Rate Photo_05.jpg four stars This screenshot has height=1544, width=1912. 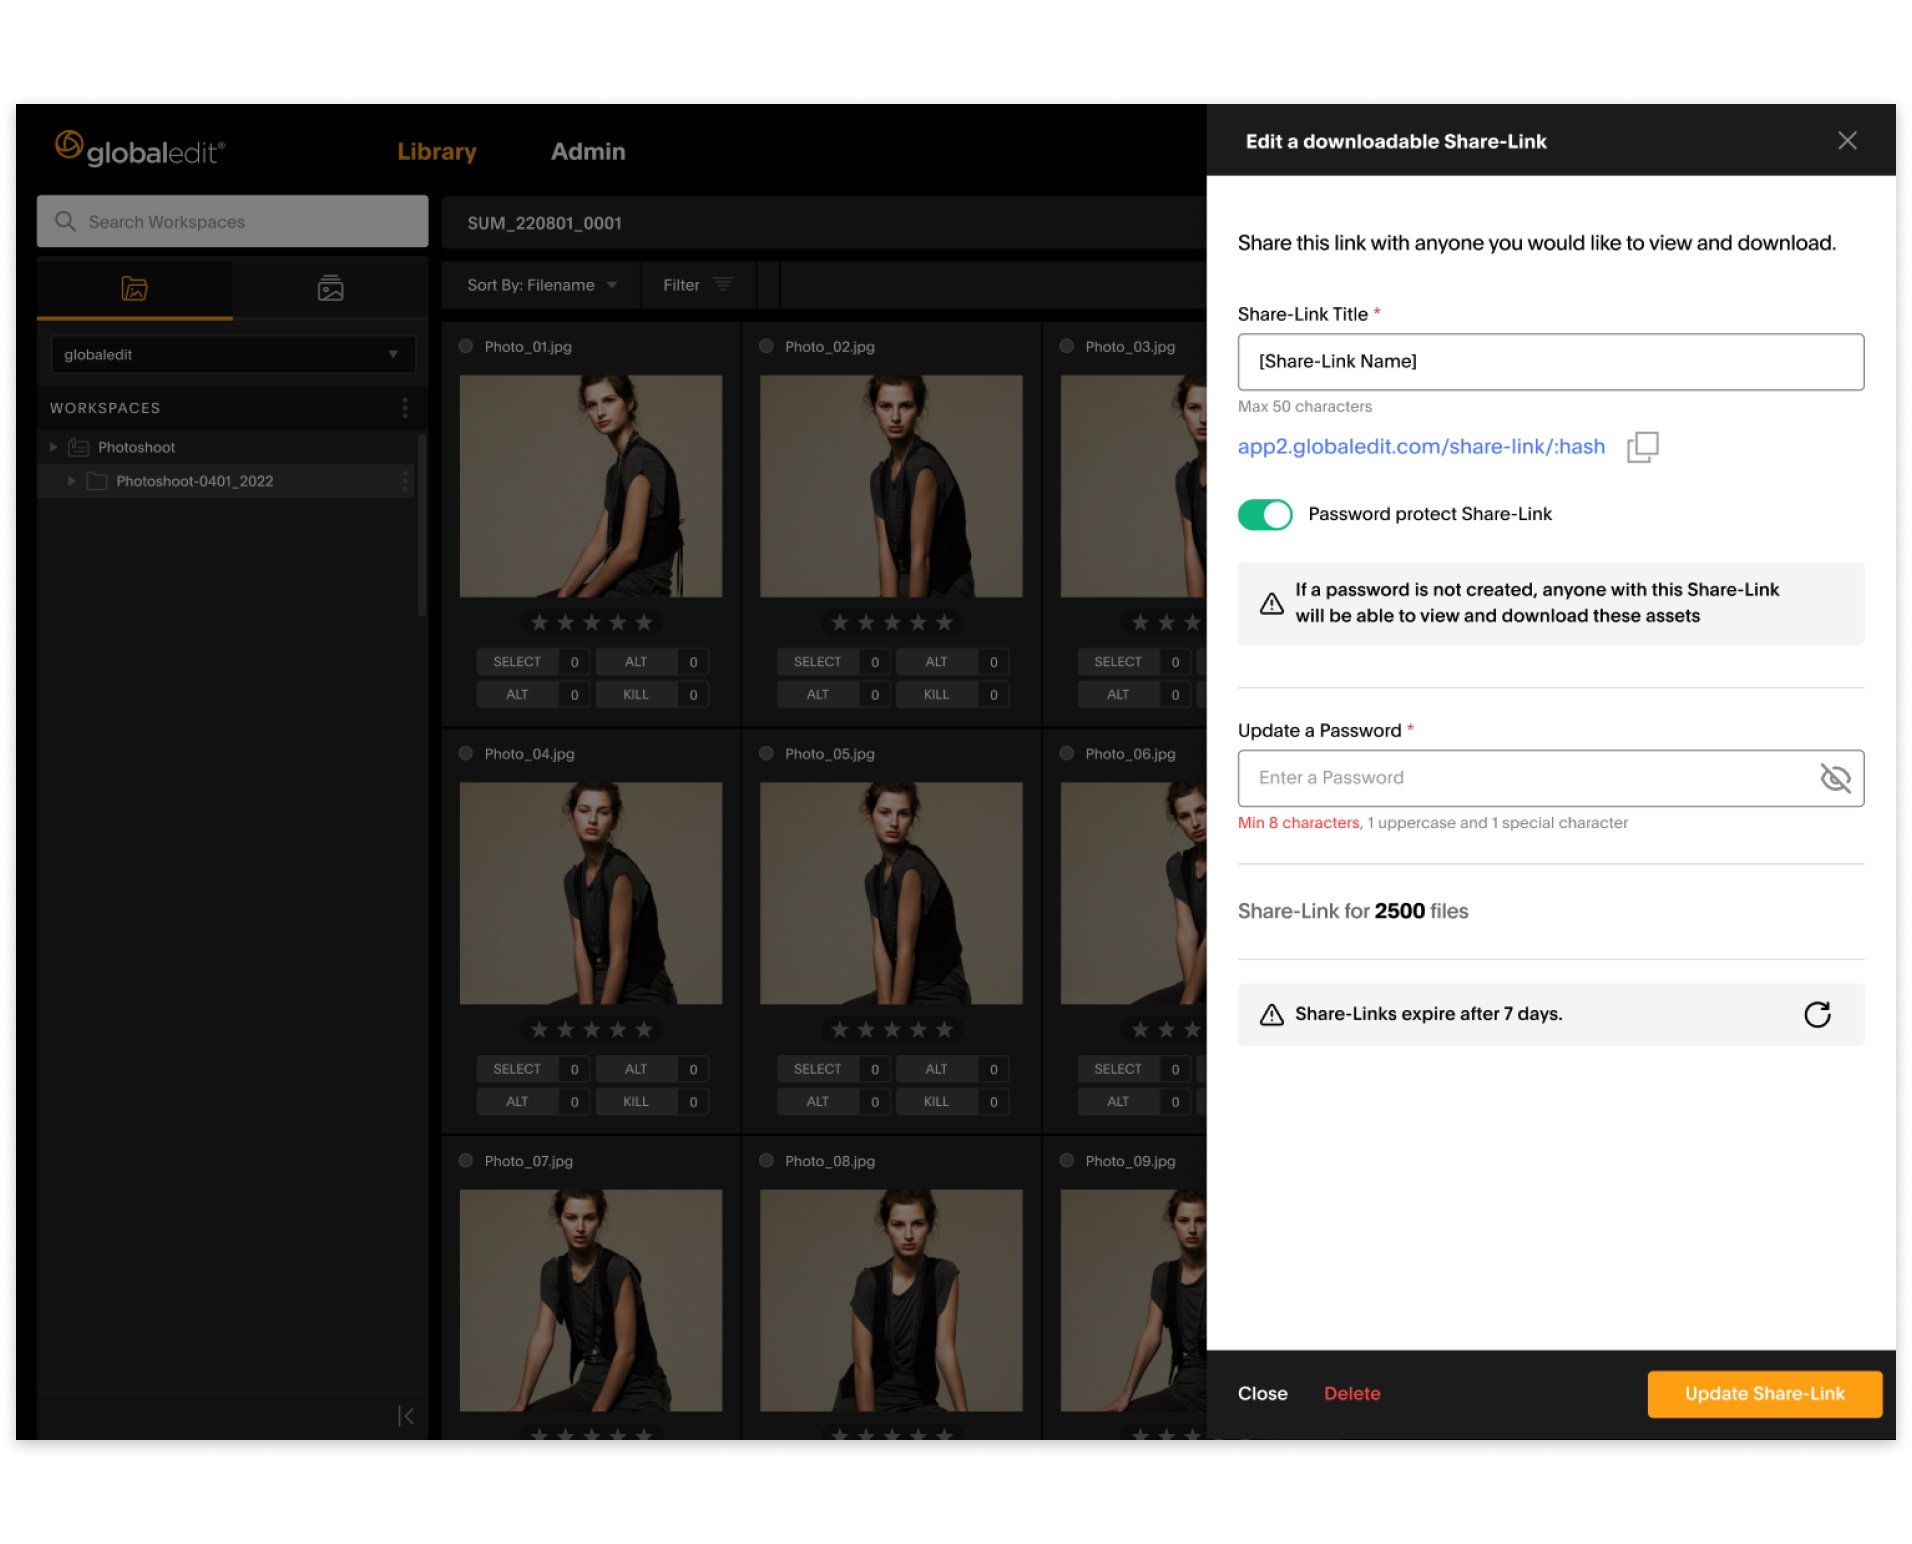pyautogui.click(x=918, y=1029)
